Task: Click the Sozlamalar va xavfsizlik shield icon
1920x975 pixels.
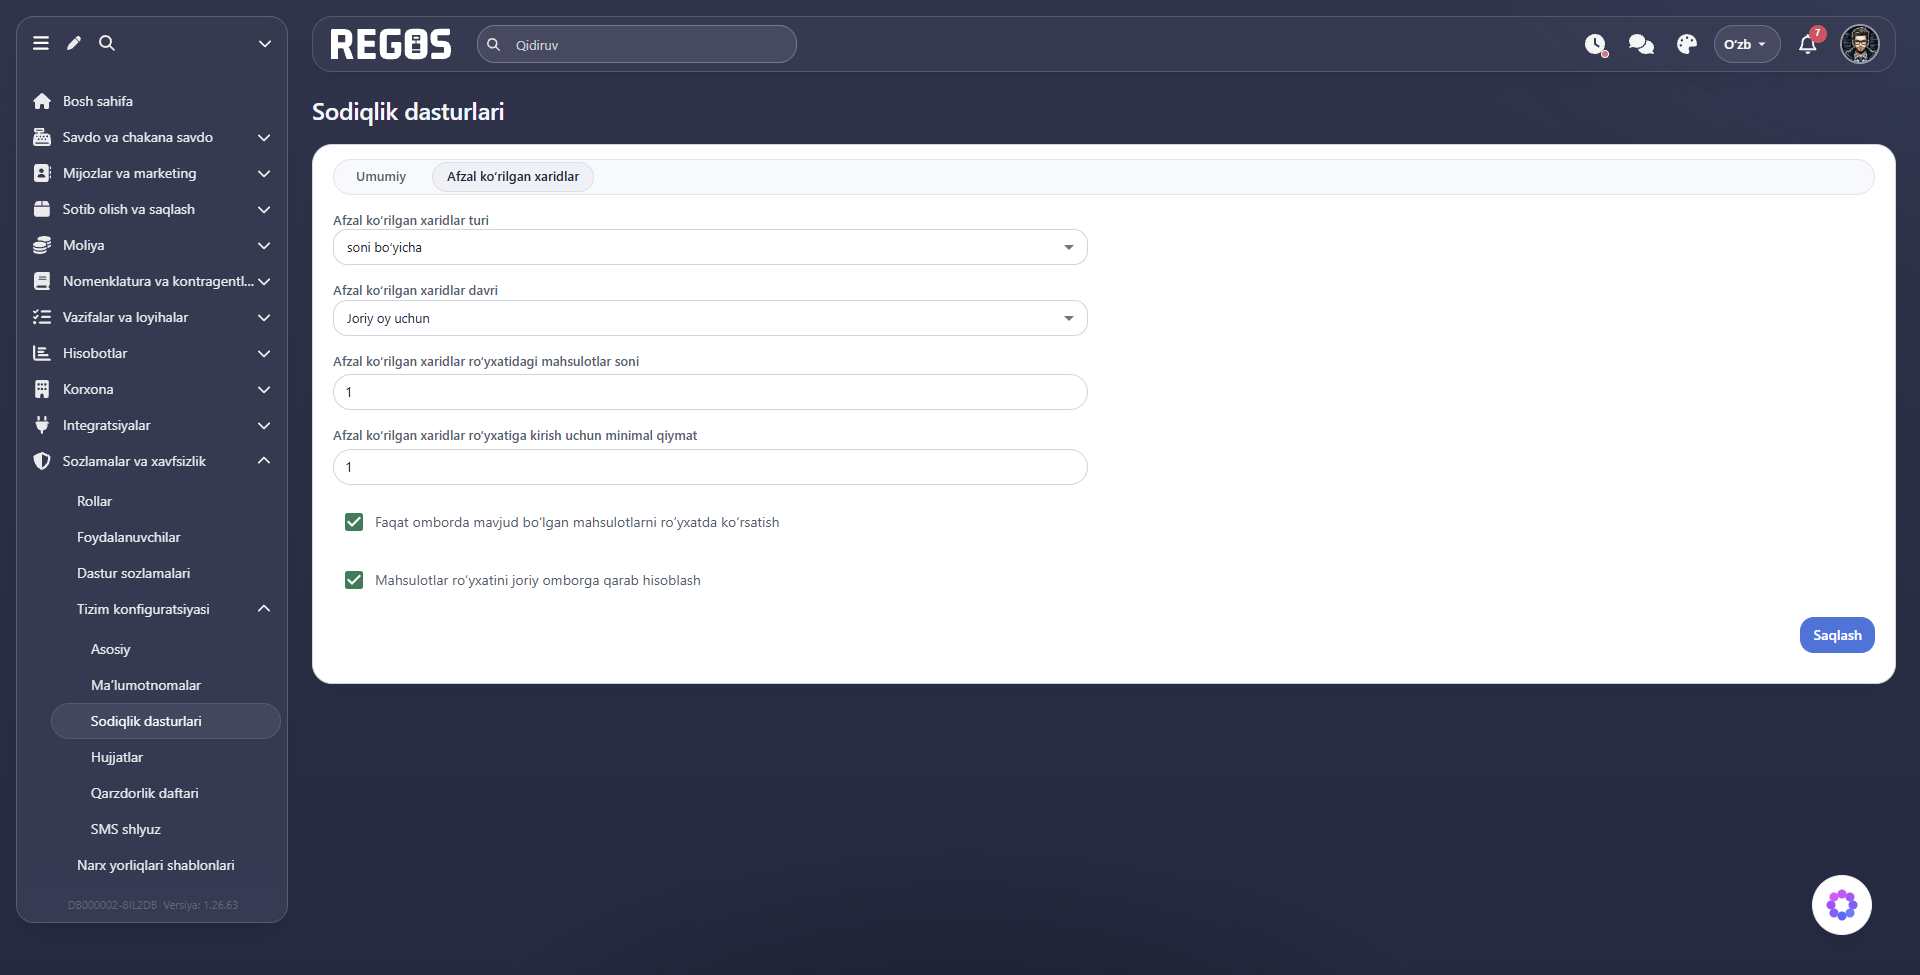Action: [x=42, y=461]
